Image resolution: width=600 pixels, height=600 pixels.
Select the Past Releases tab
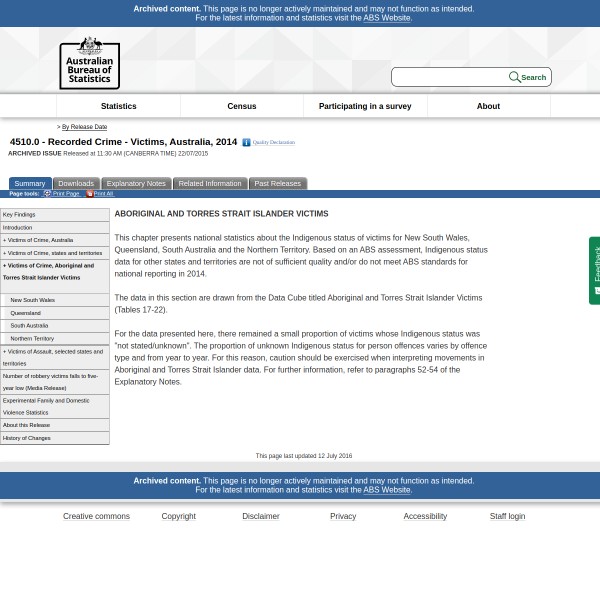pos(277,183)
